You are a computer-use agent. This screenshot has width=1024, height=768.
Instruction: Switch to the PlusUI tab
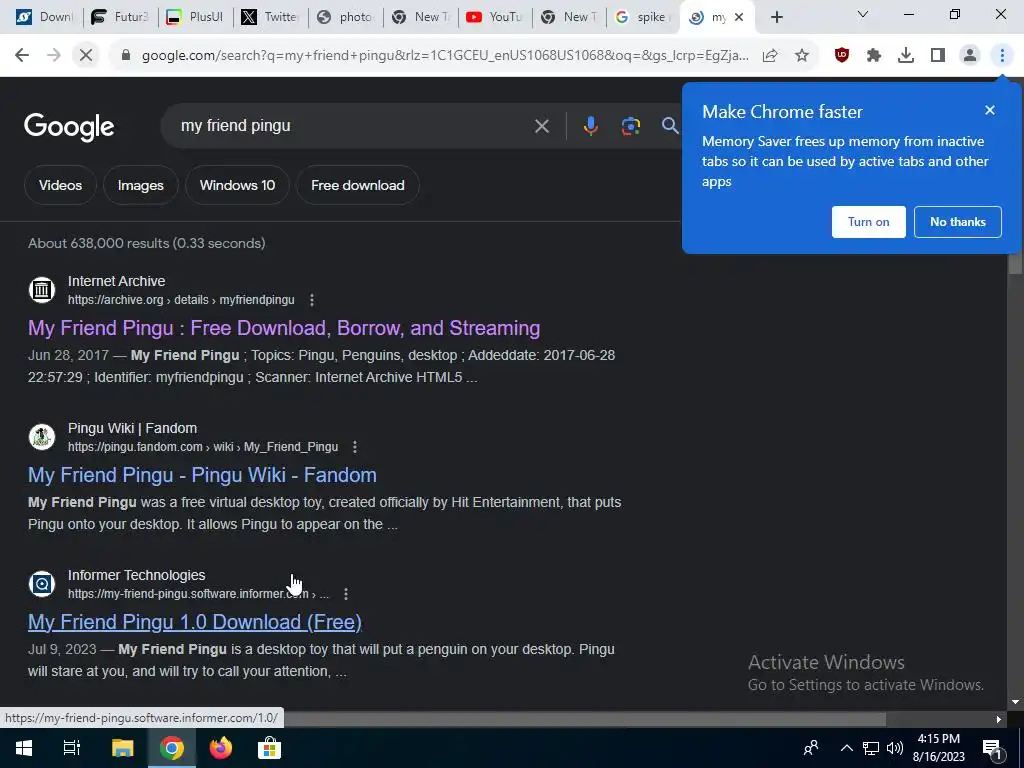(195, 17)
